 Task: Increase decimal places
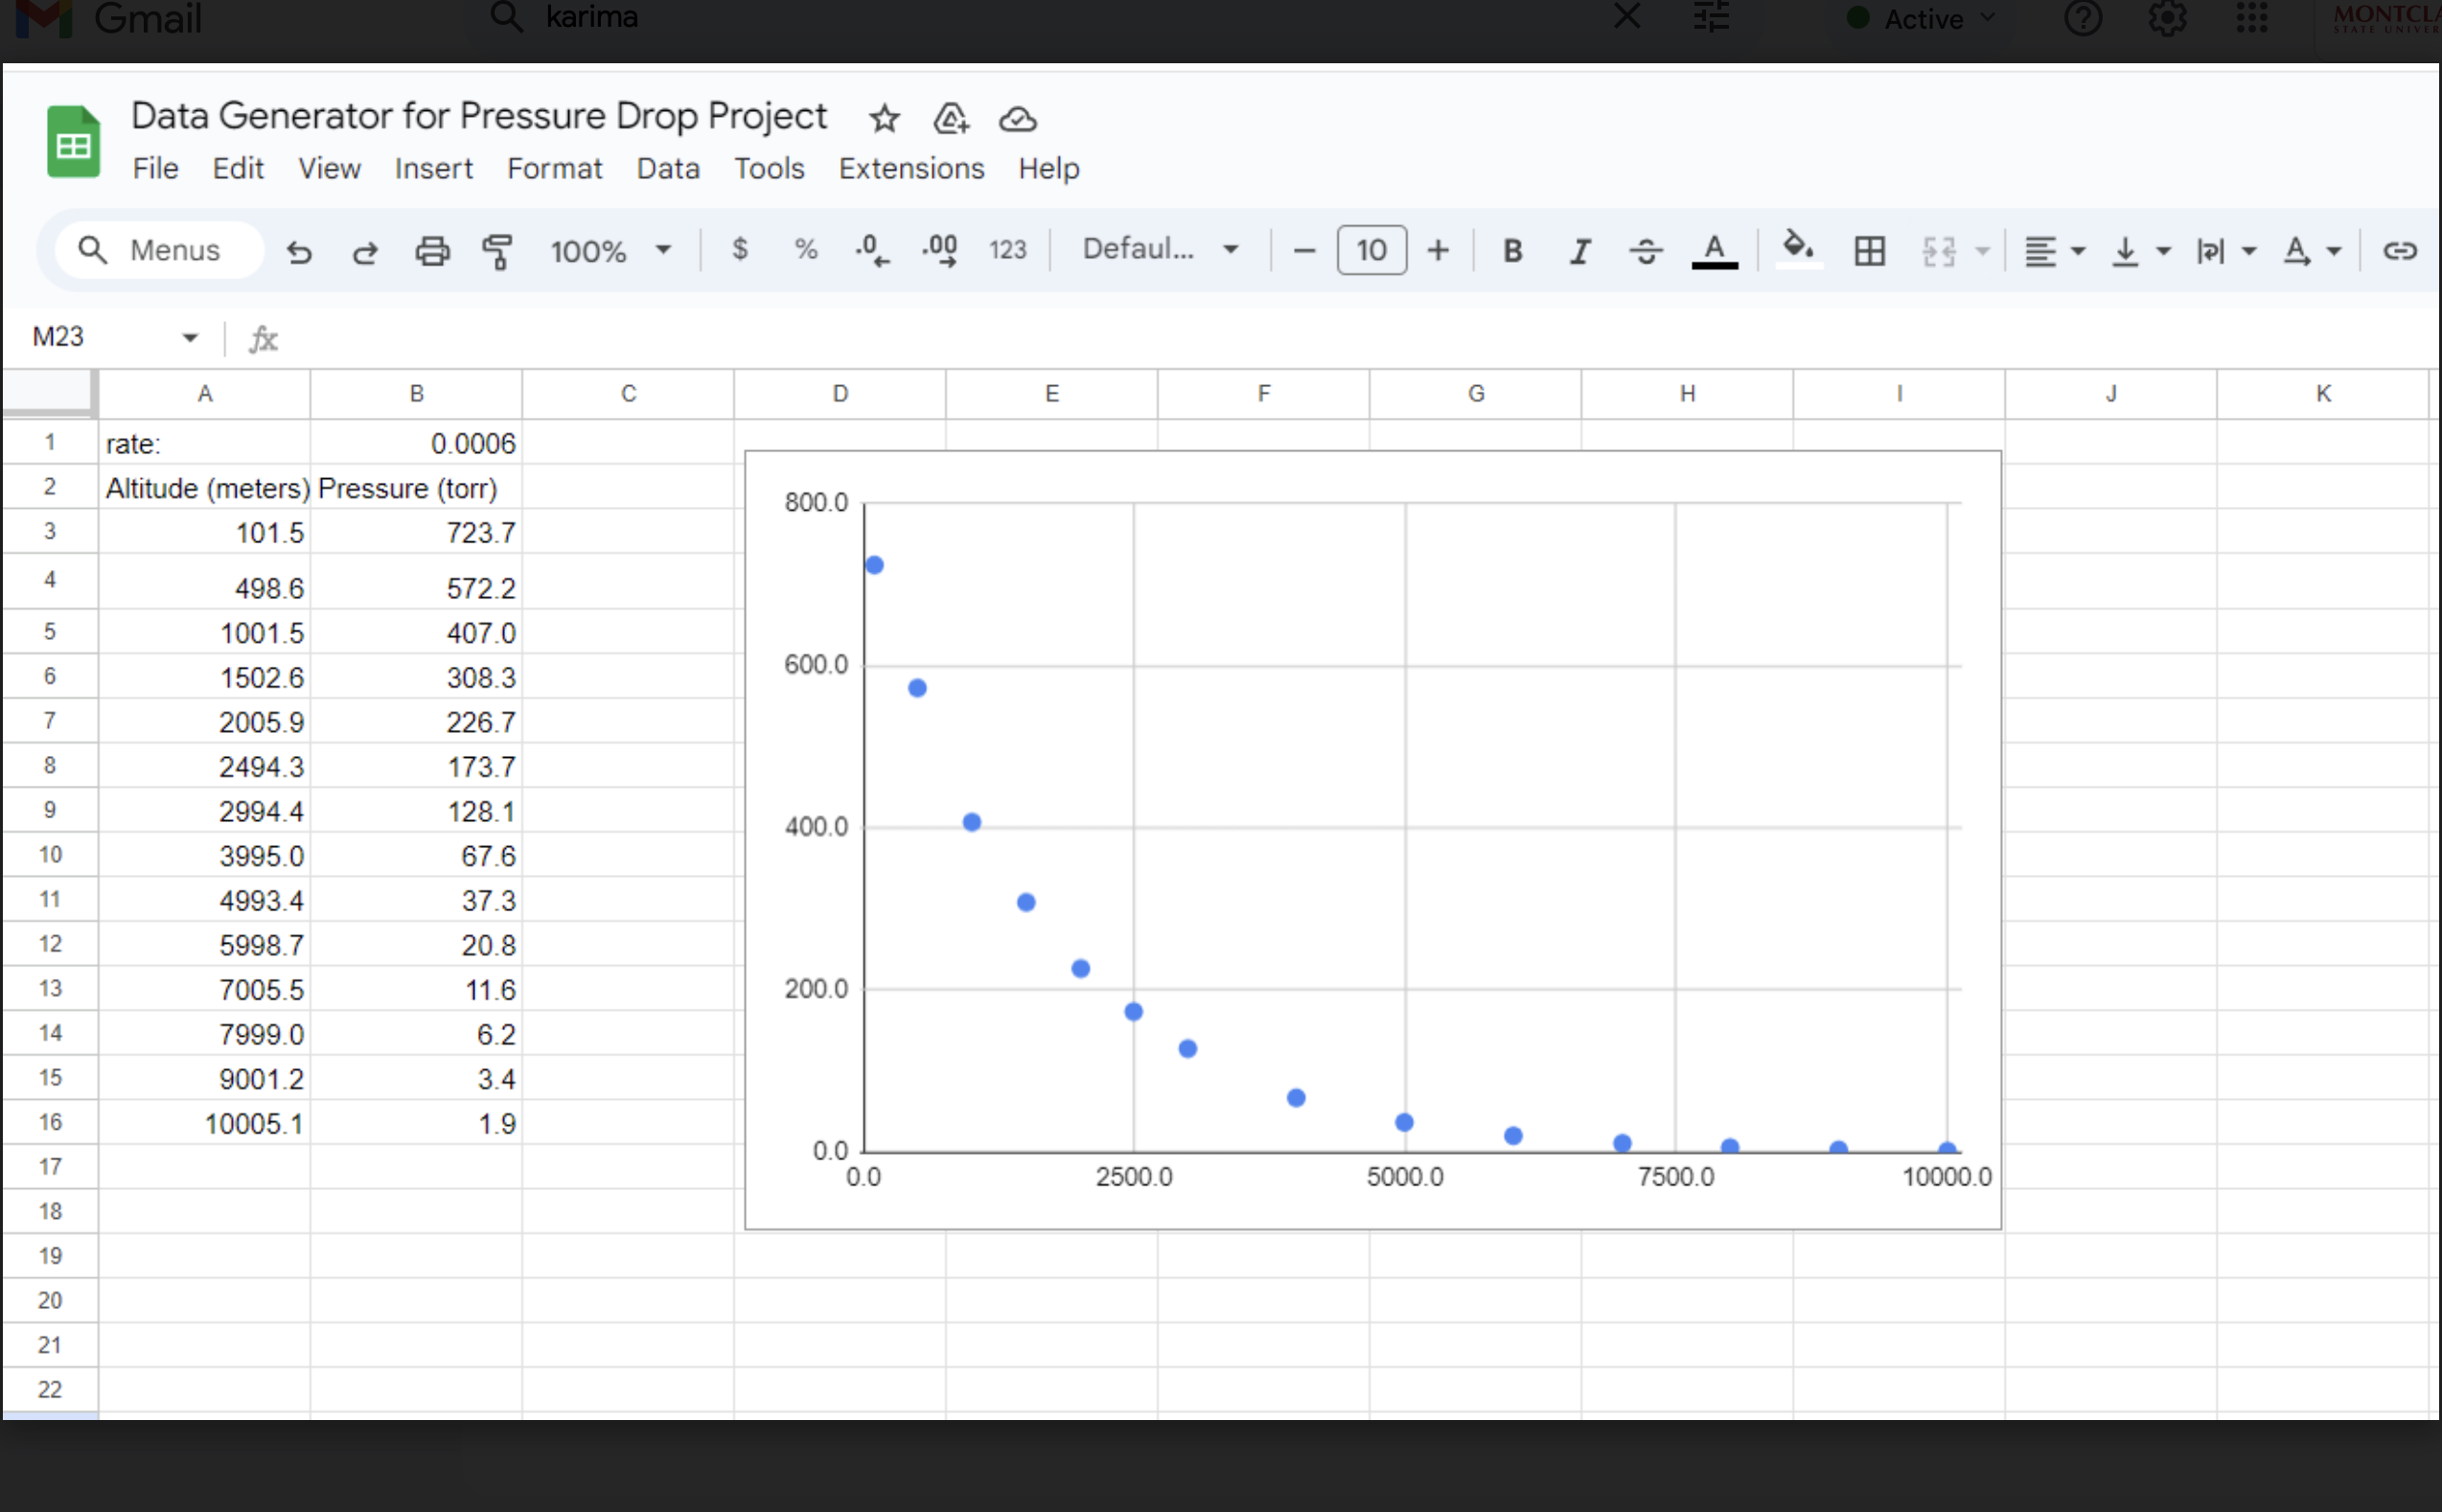pos(938,251)
